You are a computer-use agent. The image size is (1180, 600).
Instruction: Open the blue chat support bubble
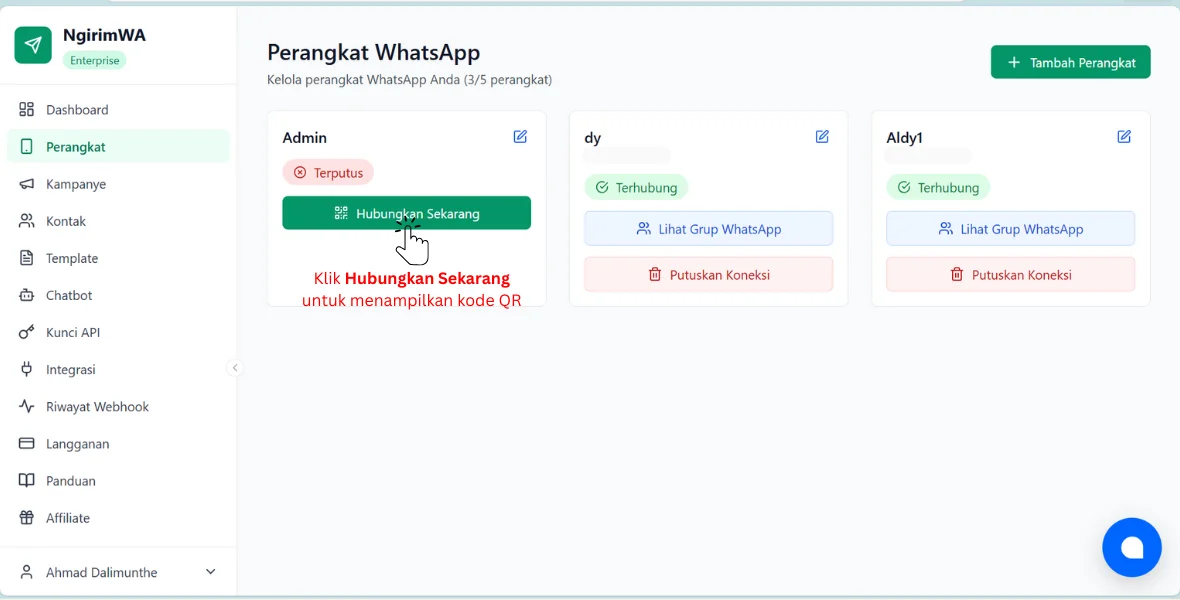(1131, 547)
